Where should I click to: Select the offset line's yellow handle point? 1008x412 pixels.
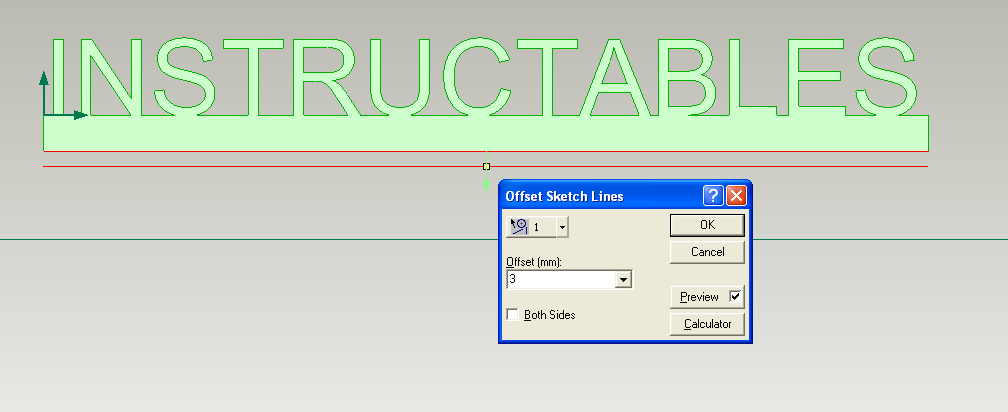click(486, 166)
